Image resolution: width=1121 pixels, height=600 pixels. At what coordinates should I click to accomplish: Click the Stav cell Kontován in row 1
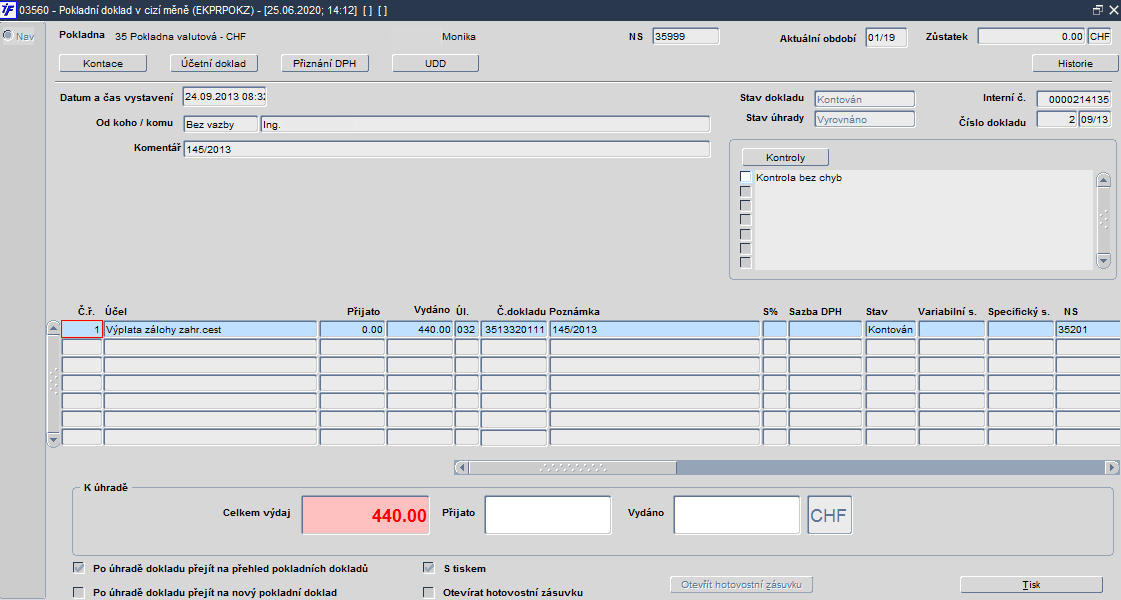coord(890,329)
